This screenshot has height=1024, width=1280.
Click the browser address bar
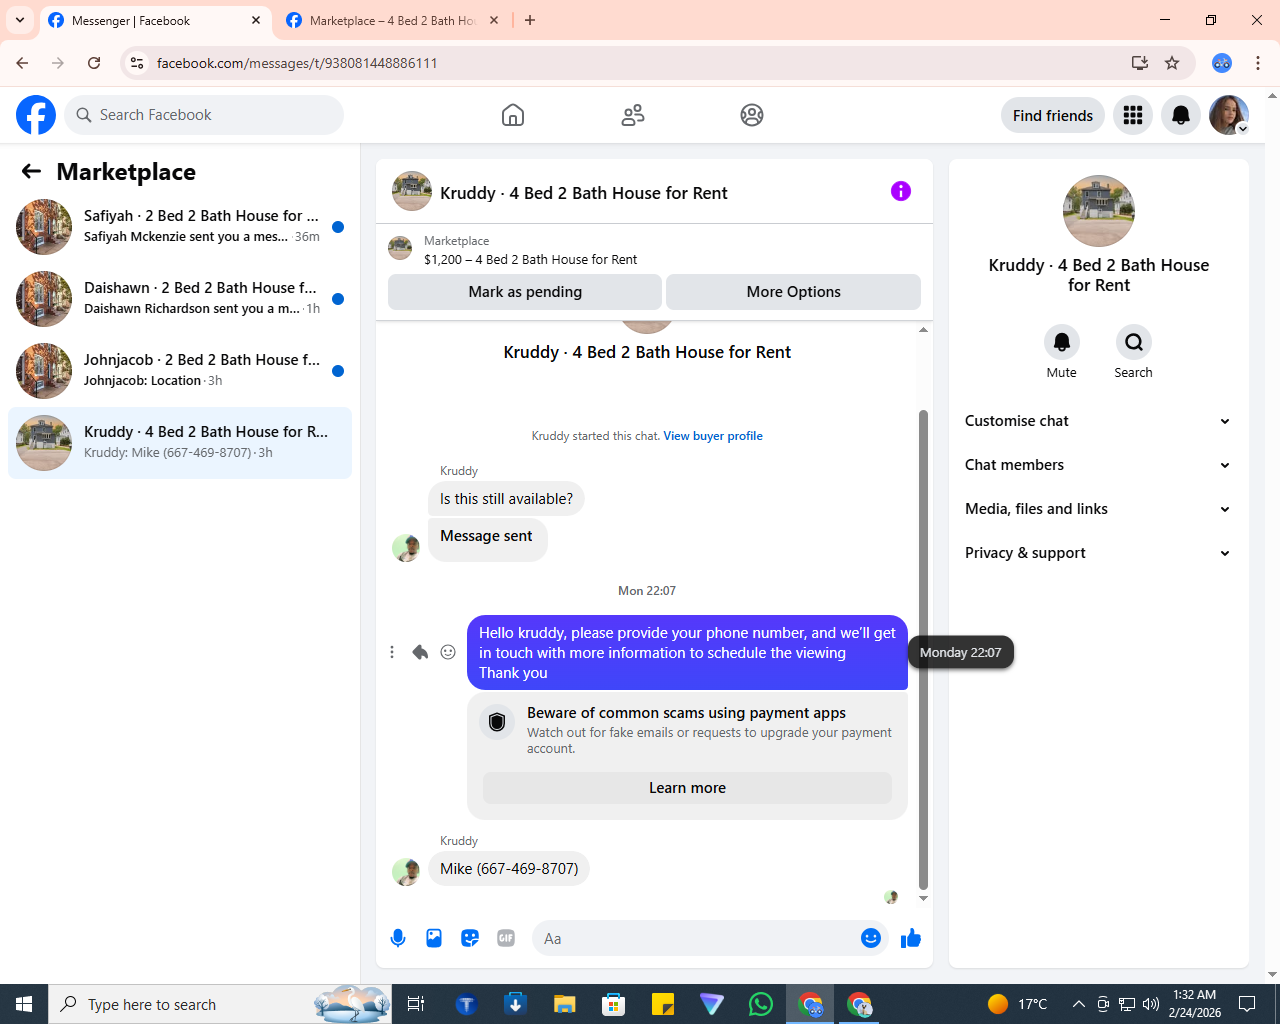point(638,63)
